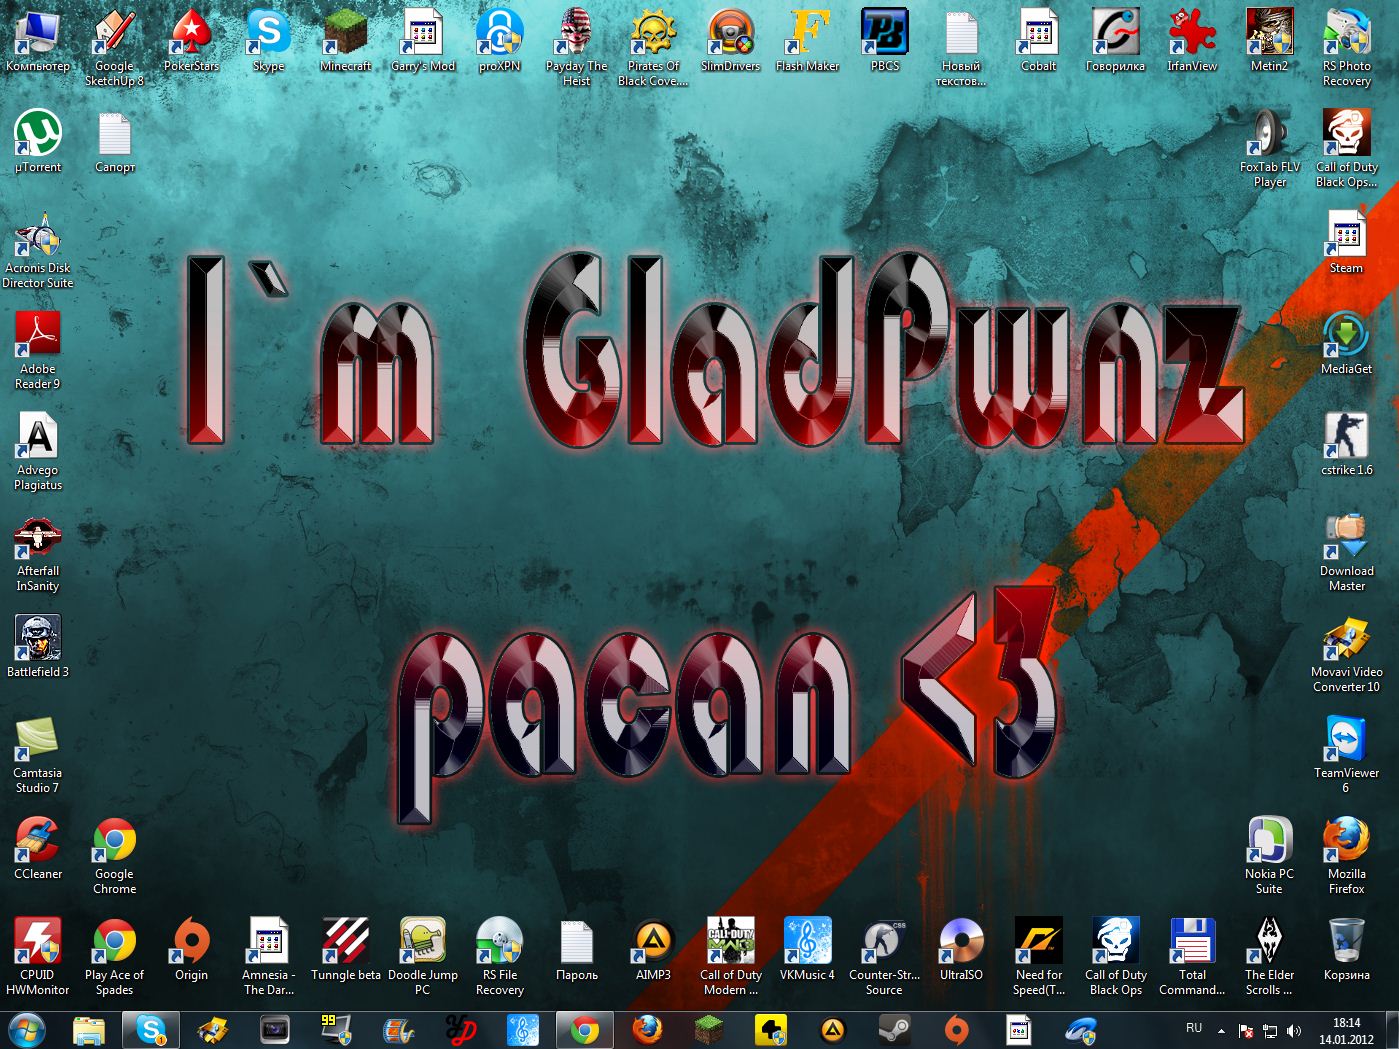The height and width of the screenshot is (1049, 1399).
Task: Show hidden system tray icons
Action: pyautogui.click(x=1221, y=1030)
